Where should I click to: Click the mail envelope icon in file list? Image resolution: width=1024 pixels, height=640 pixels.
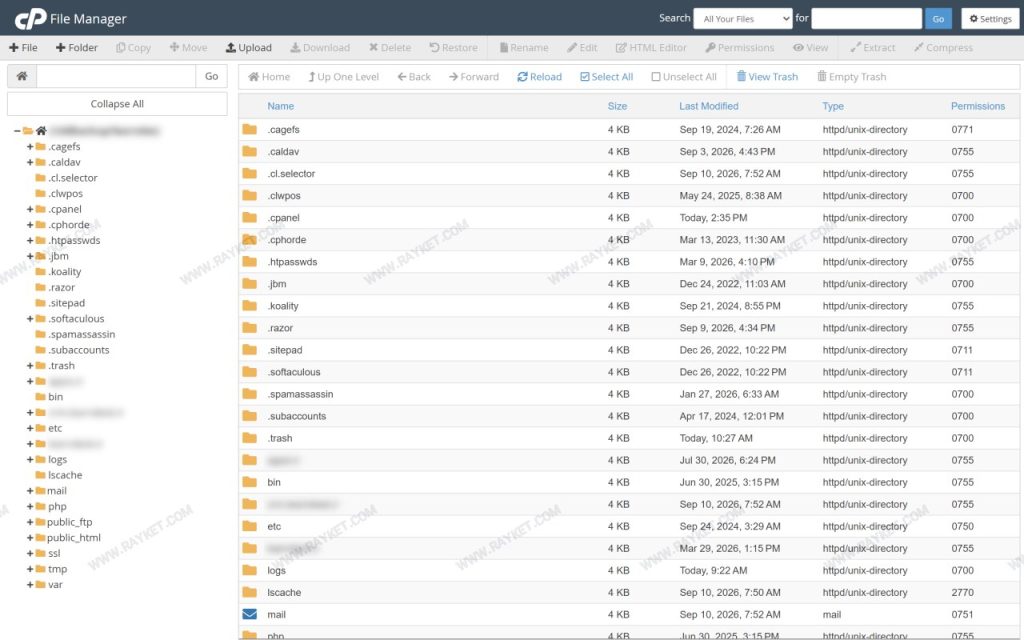click(249, 614)
